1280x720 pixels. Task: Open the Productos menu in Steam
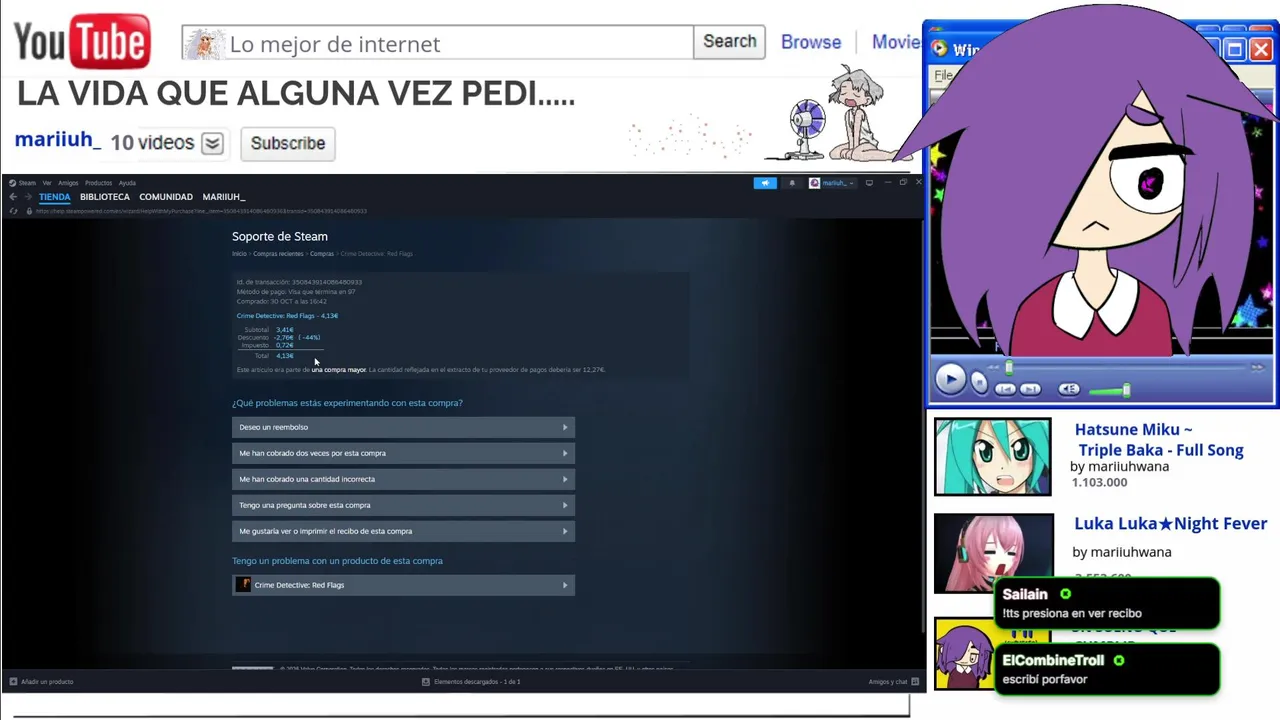[x=98, y=183]
